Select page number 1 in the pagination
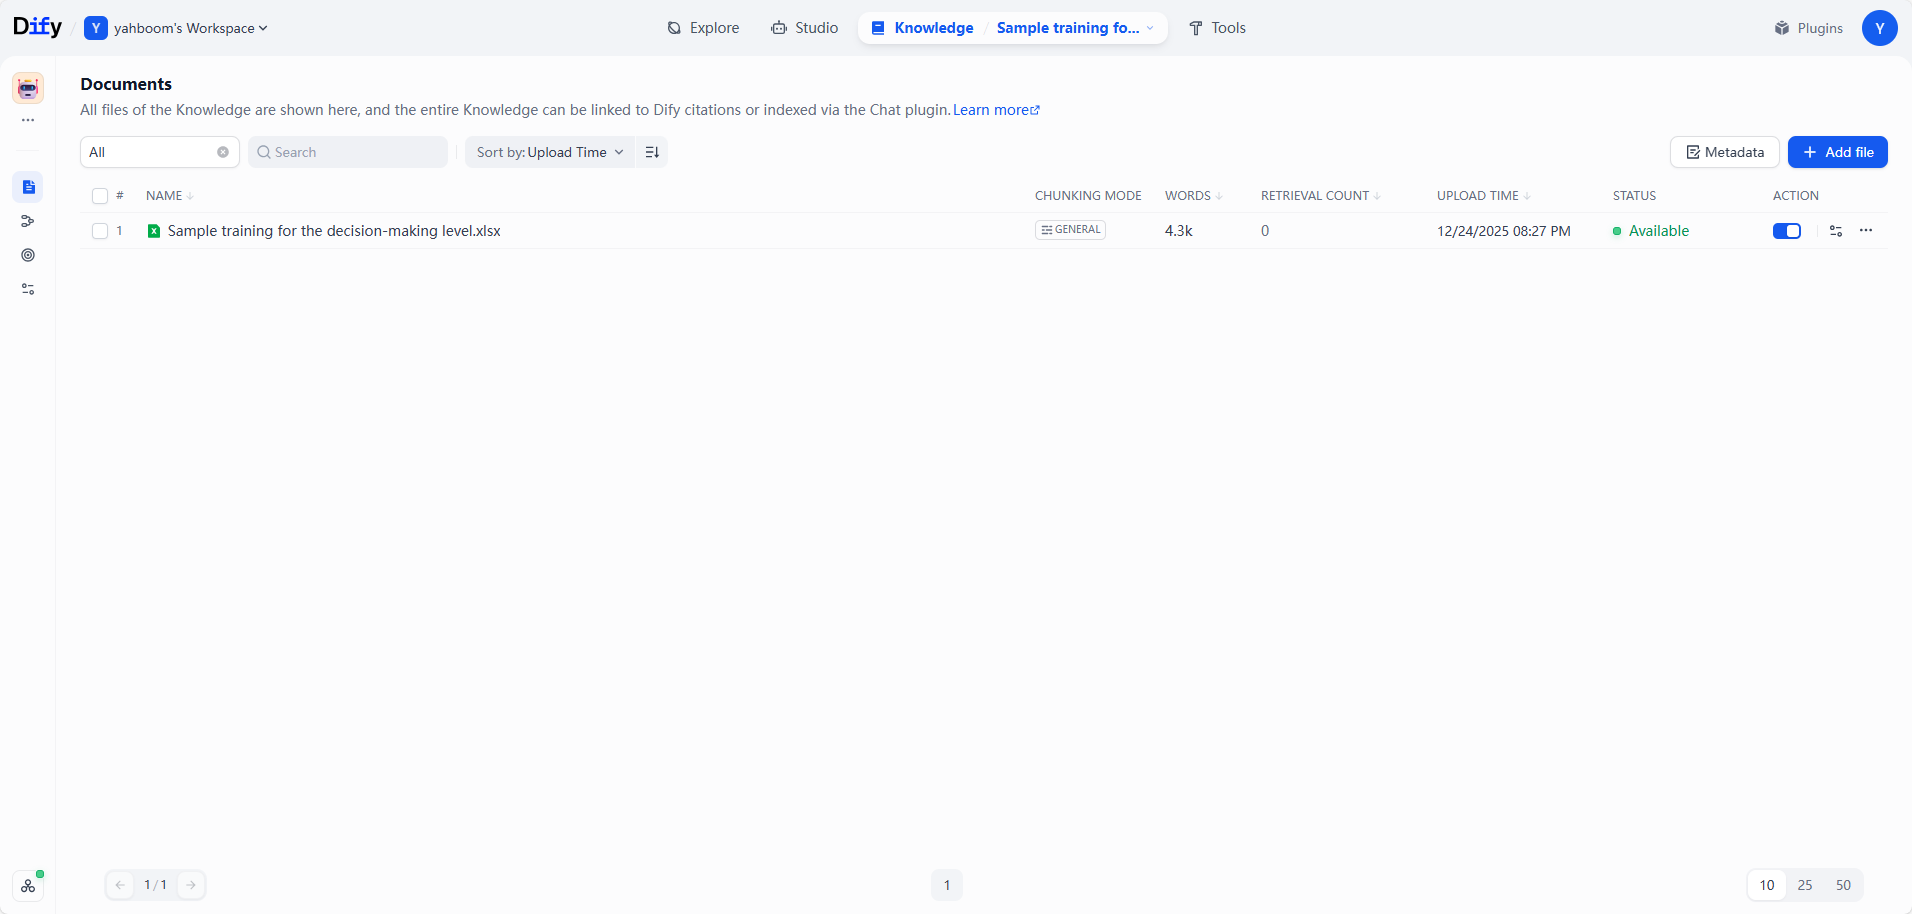 coord(947,885)
